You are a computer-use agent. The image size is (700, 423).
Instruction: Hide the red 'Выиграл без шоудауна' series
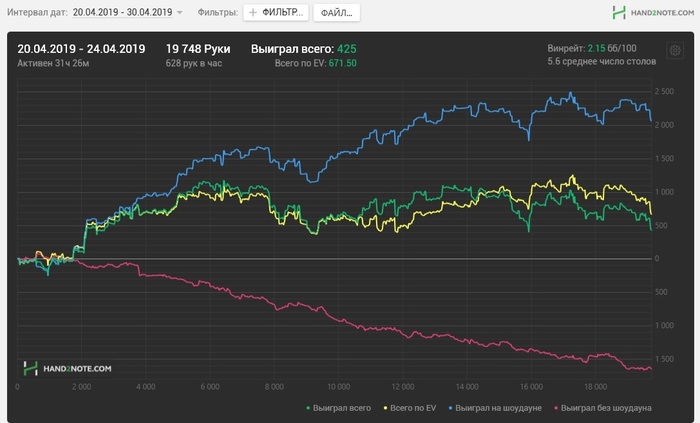click(x=607, y=408)
